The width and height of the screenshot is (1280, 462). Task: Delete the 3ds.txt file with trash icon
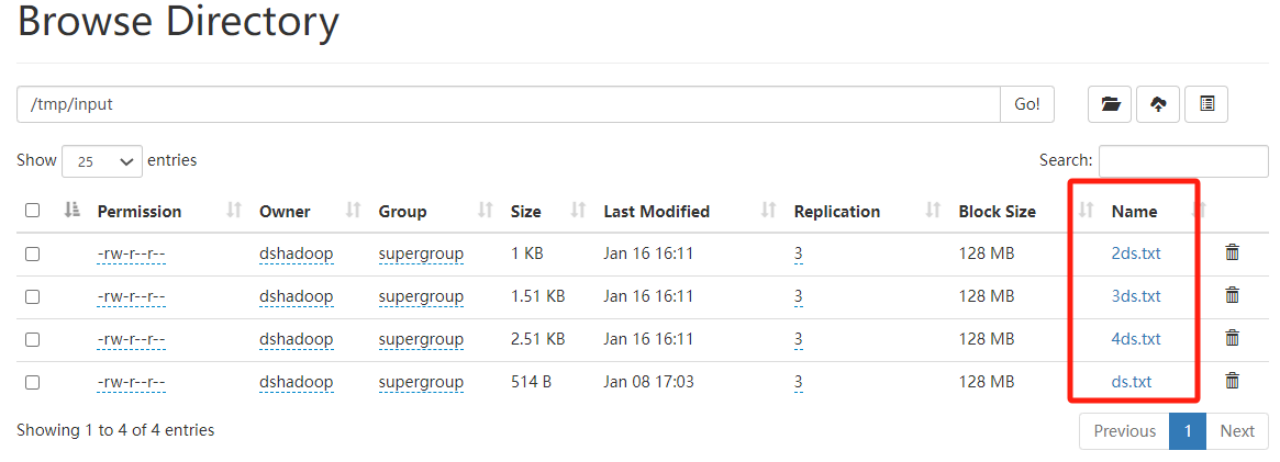click(1232, 295)
